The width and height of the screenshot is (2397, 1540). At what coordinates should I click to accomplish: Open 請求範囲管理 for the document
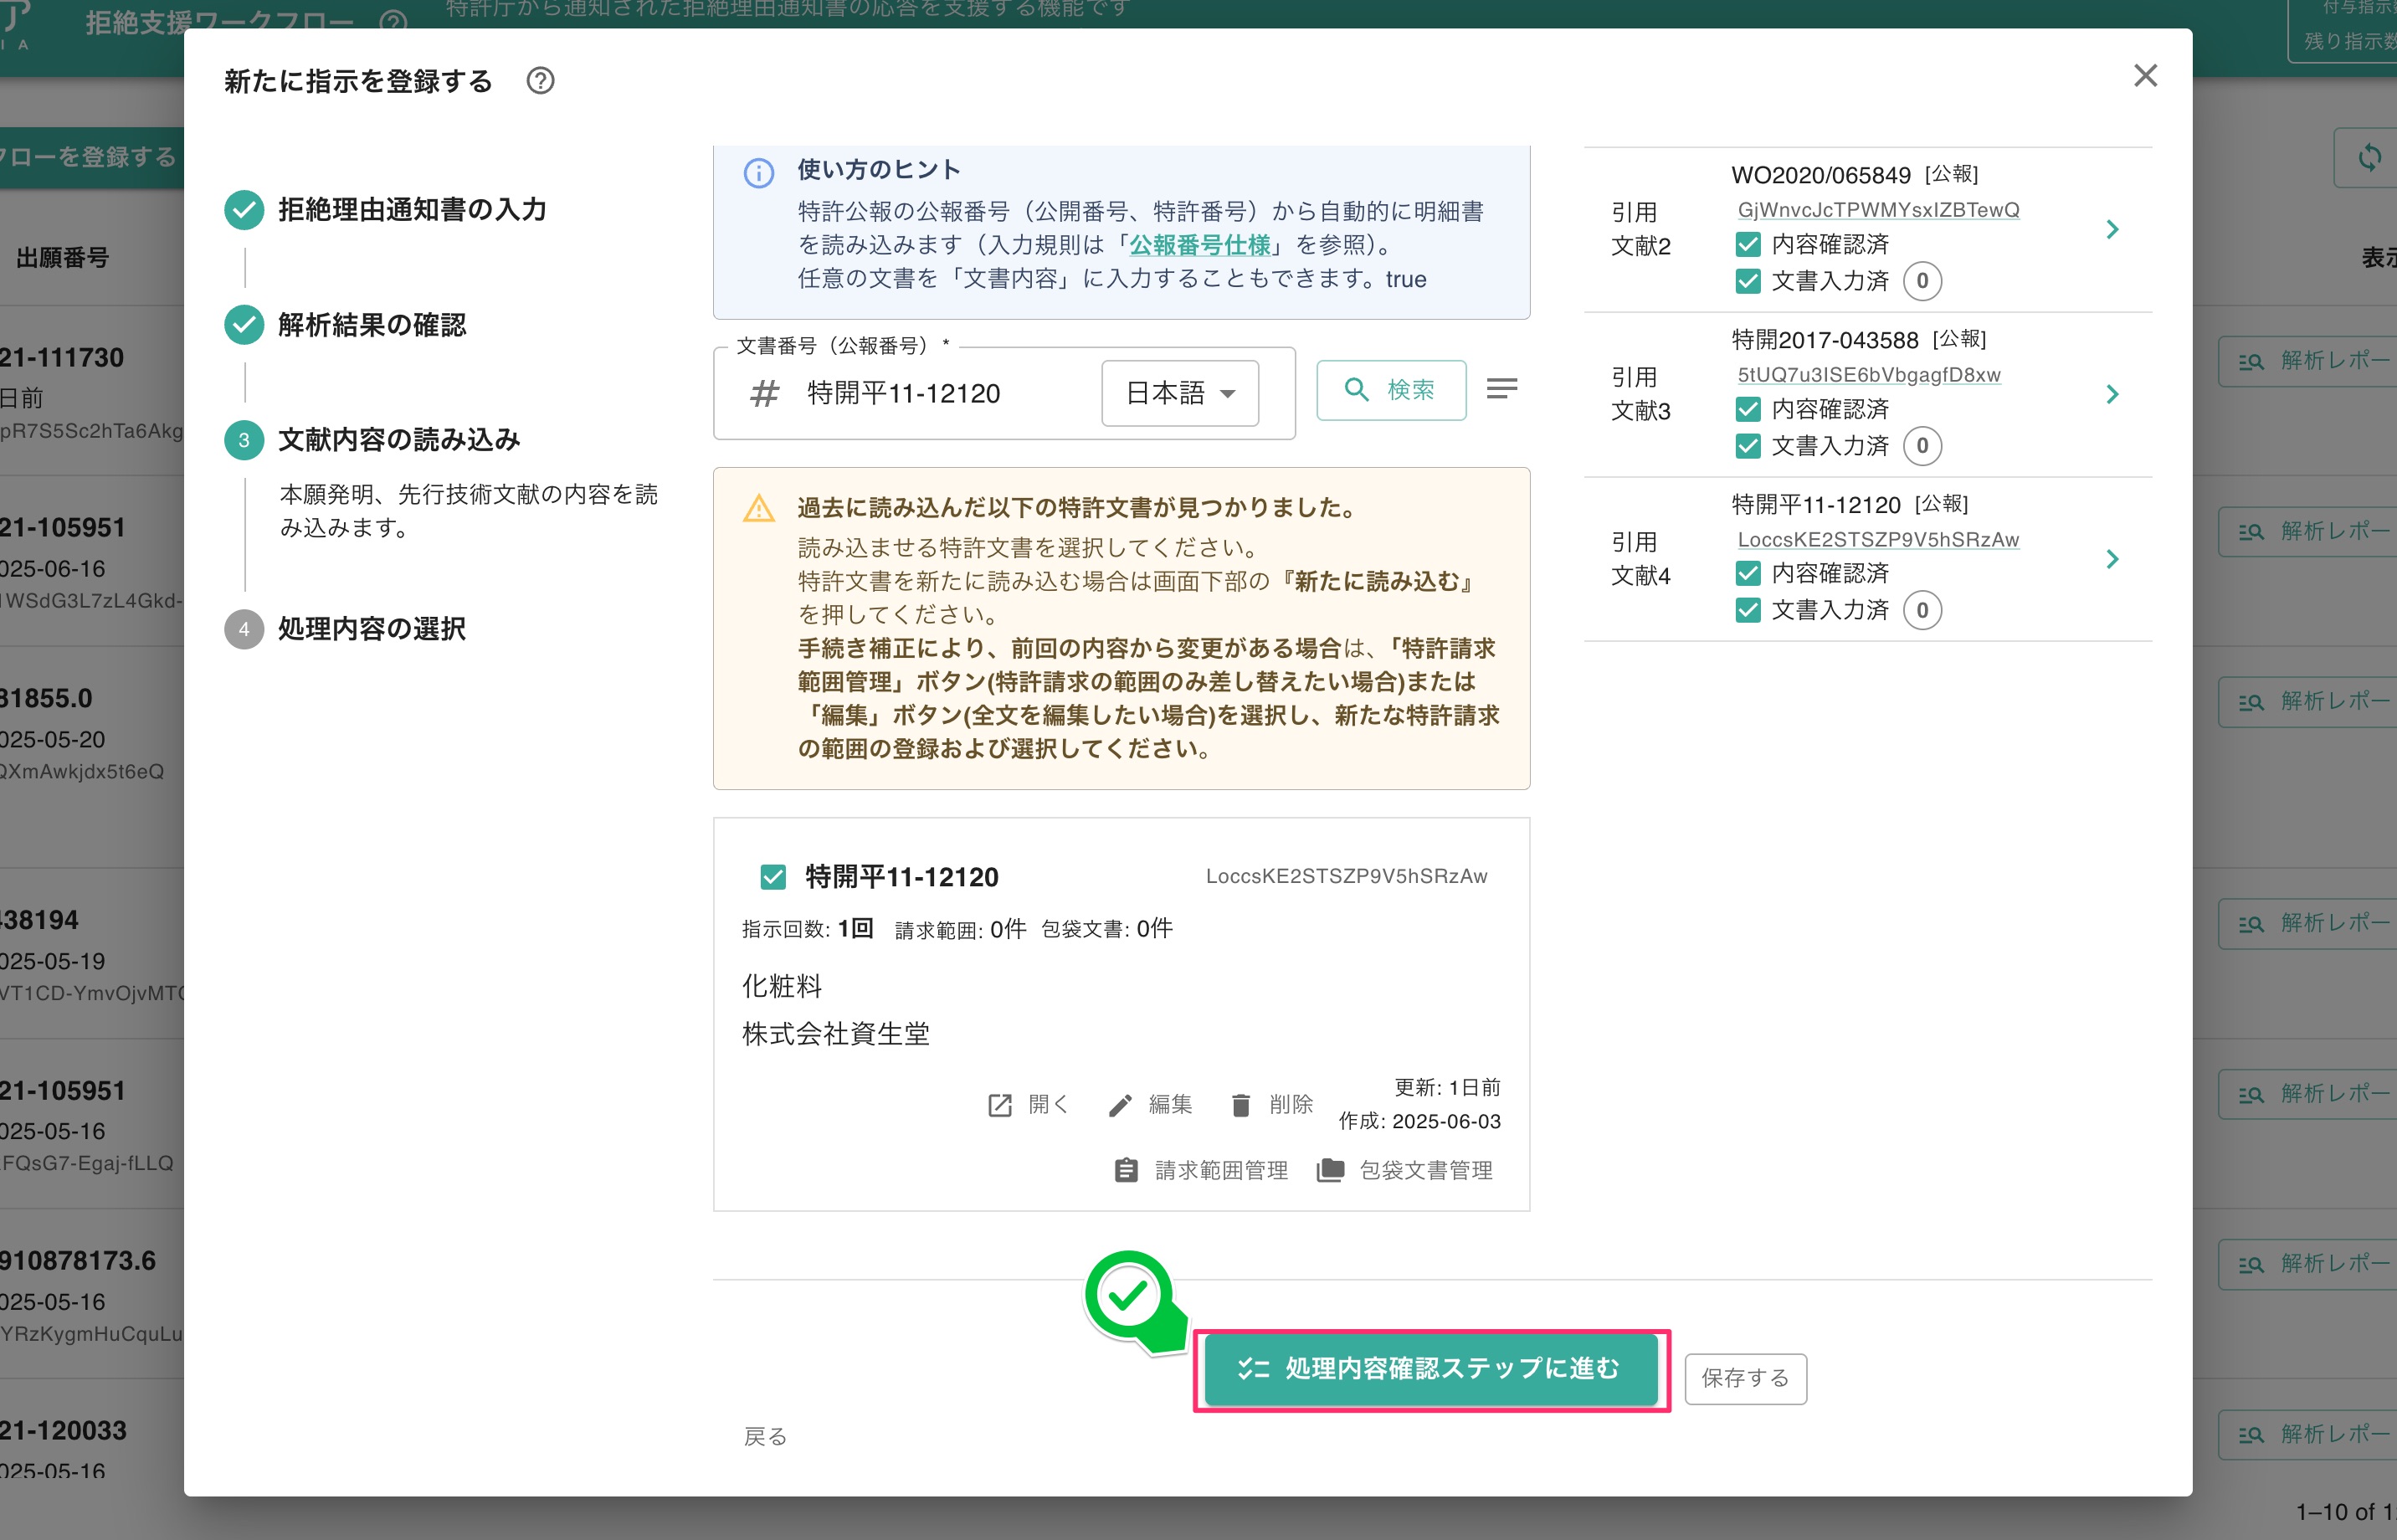point(1201,1170)
